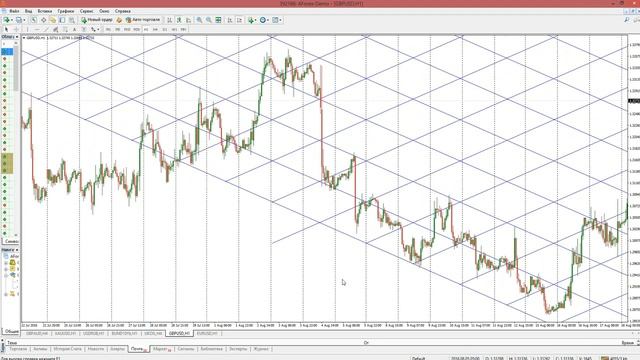Switch timeframe to M1
640x360 pixels.
(x=108, y=29)
